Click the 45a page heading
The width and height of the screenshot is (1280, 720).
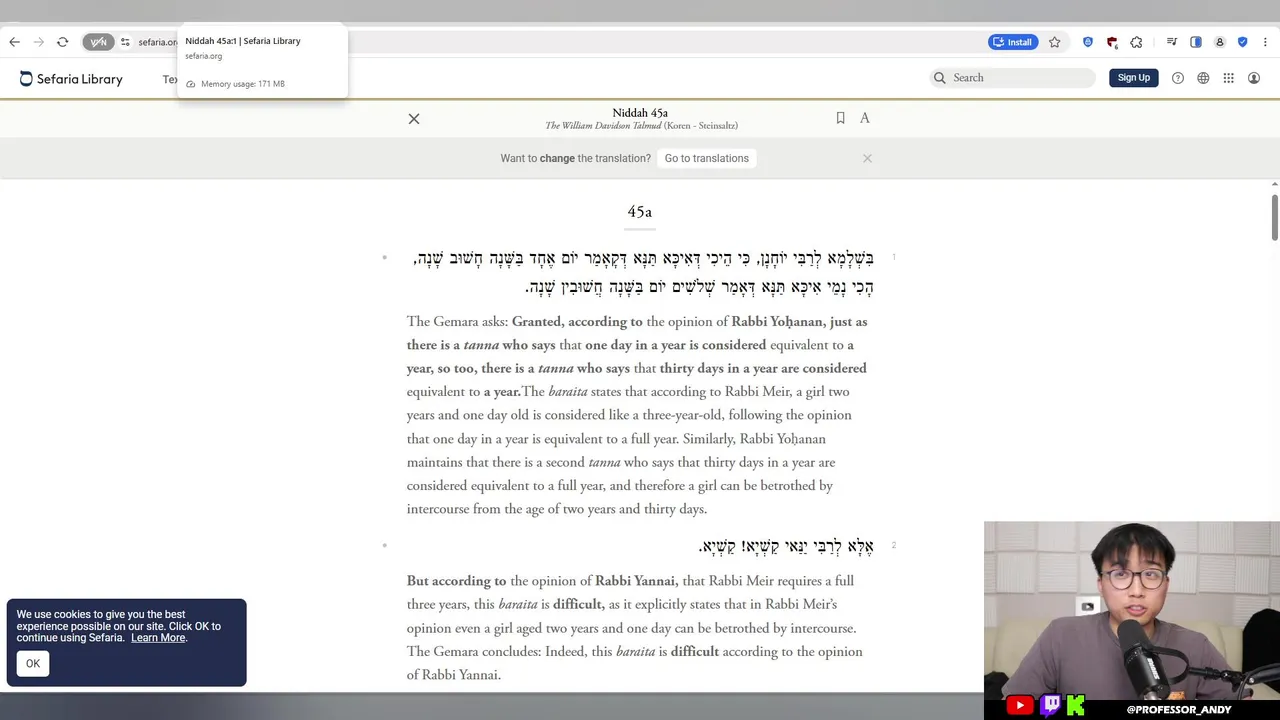640,212
